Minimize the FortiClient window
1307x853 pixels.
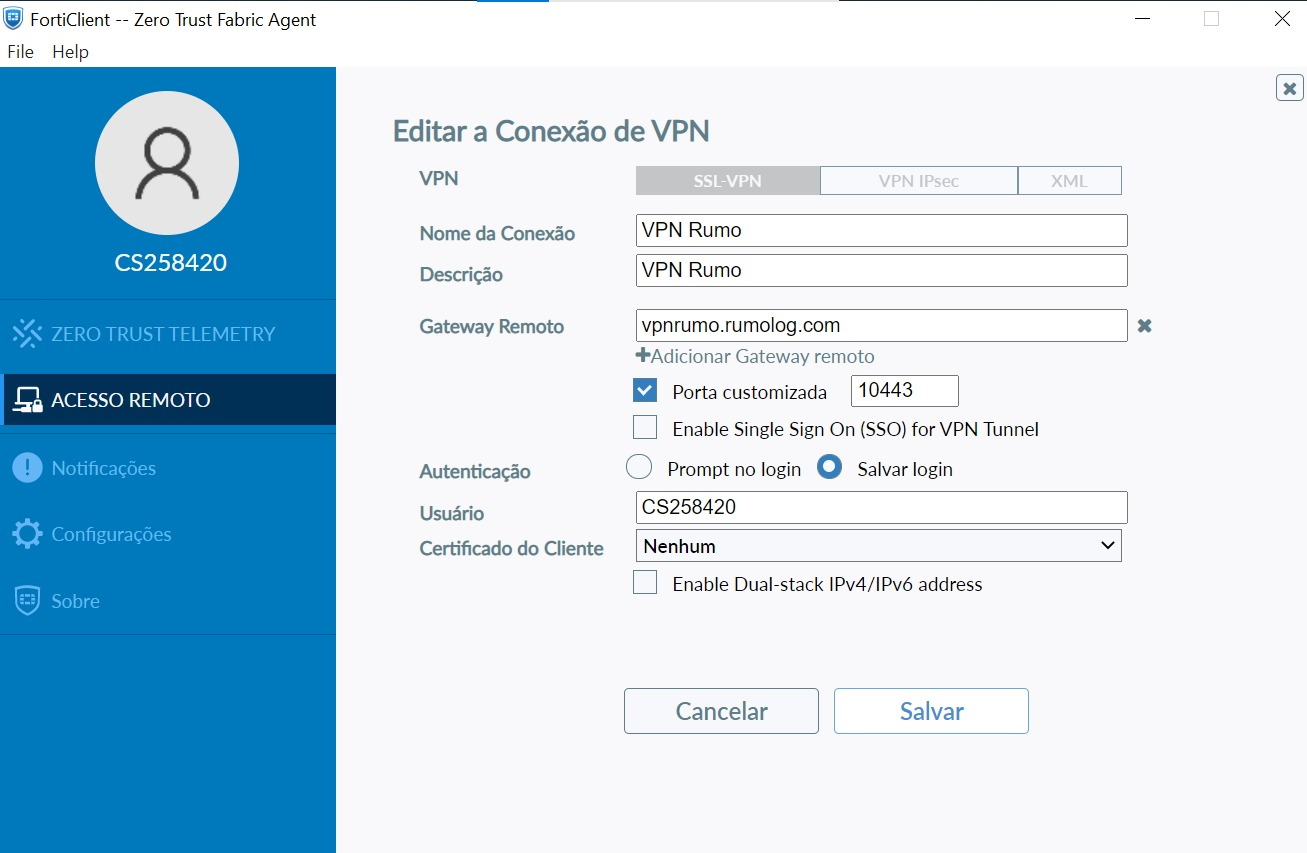(1142, 18)
